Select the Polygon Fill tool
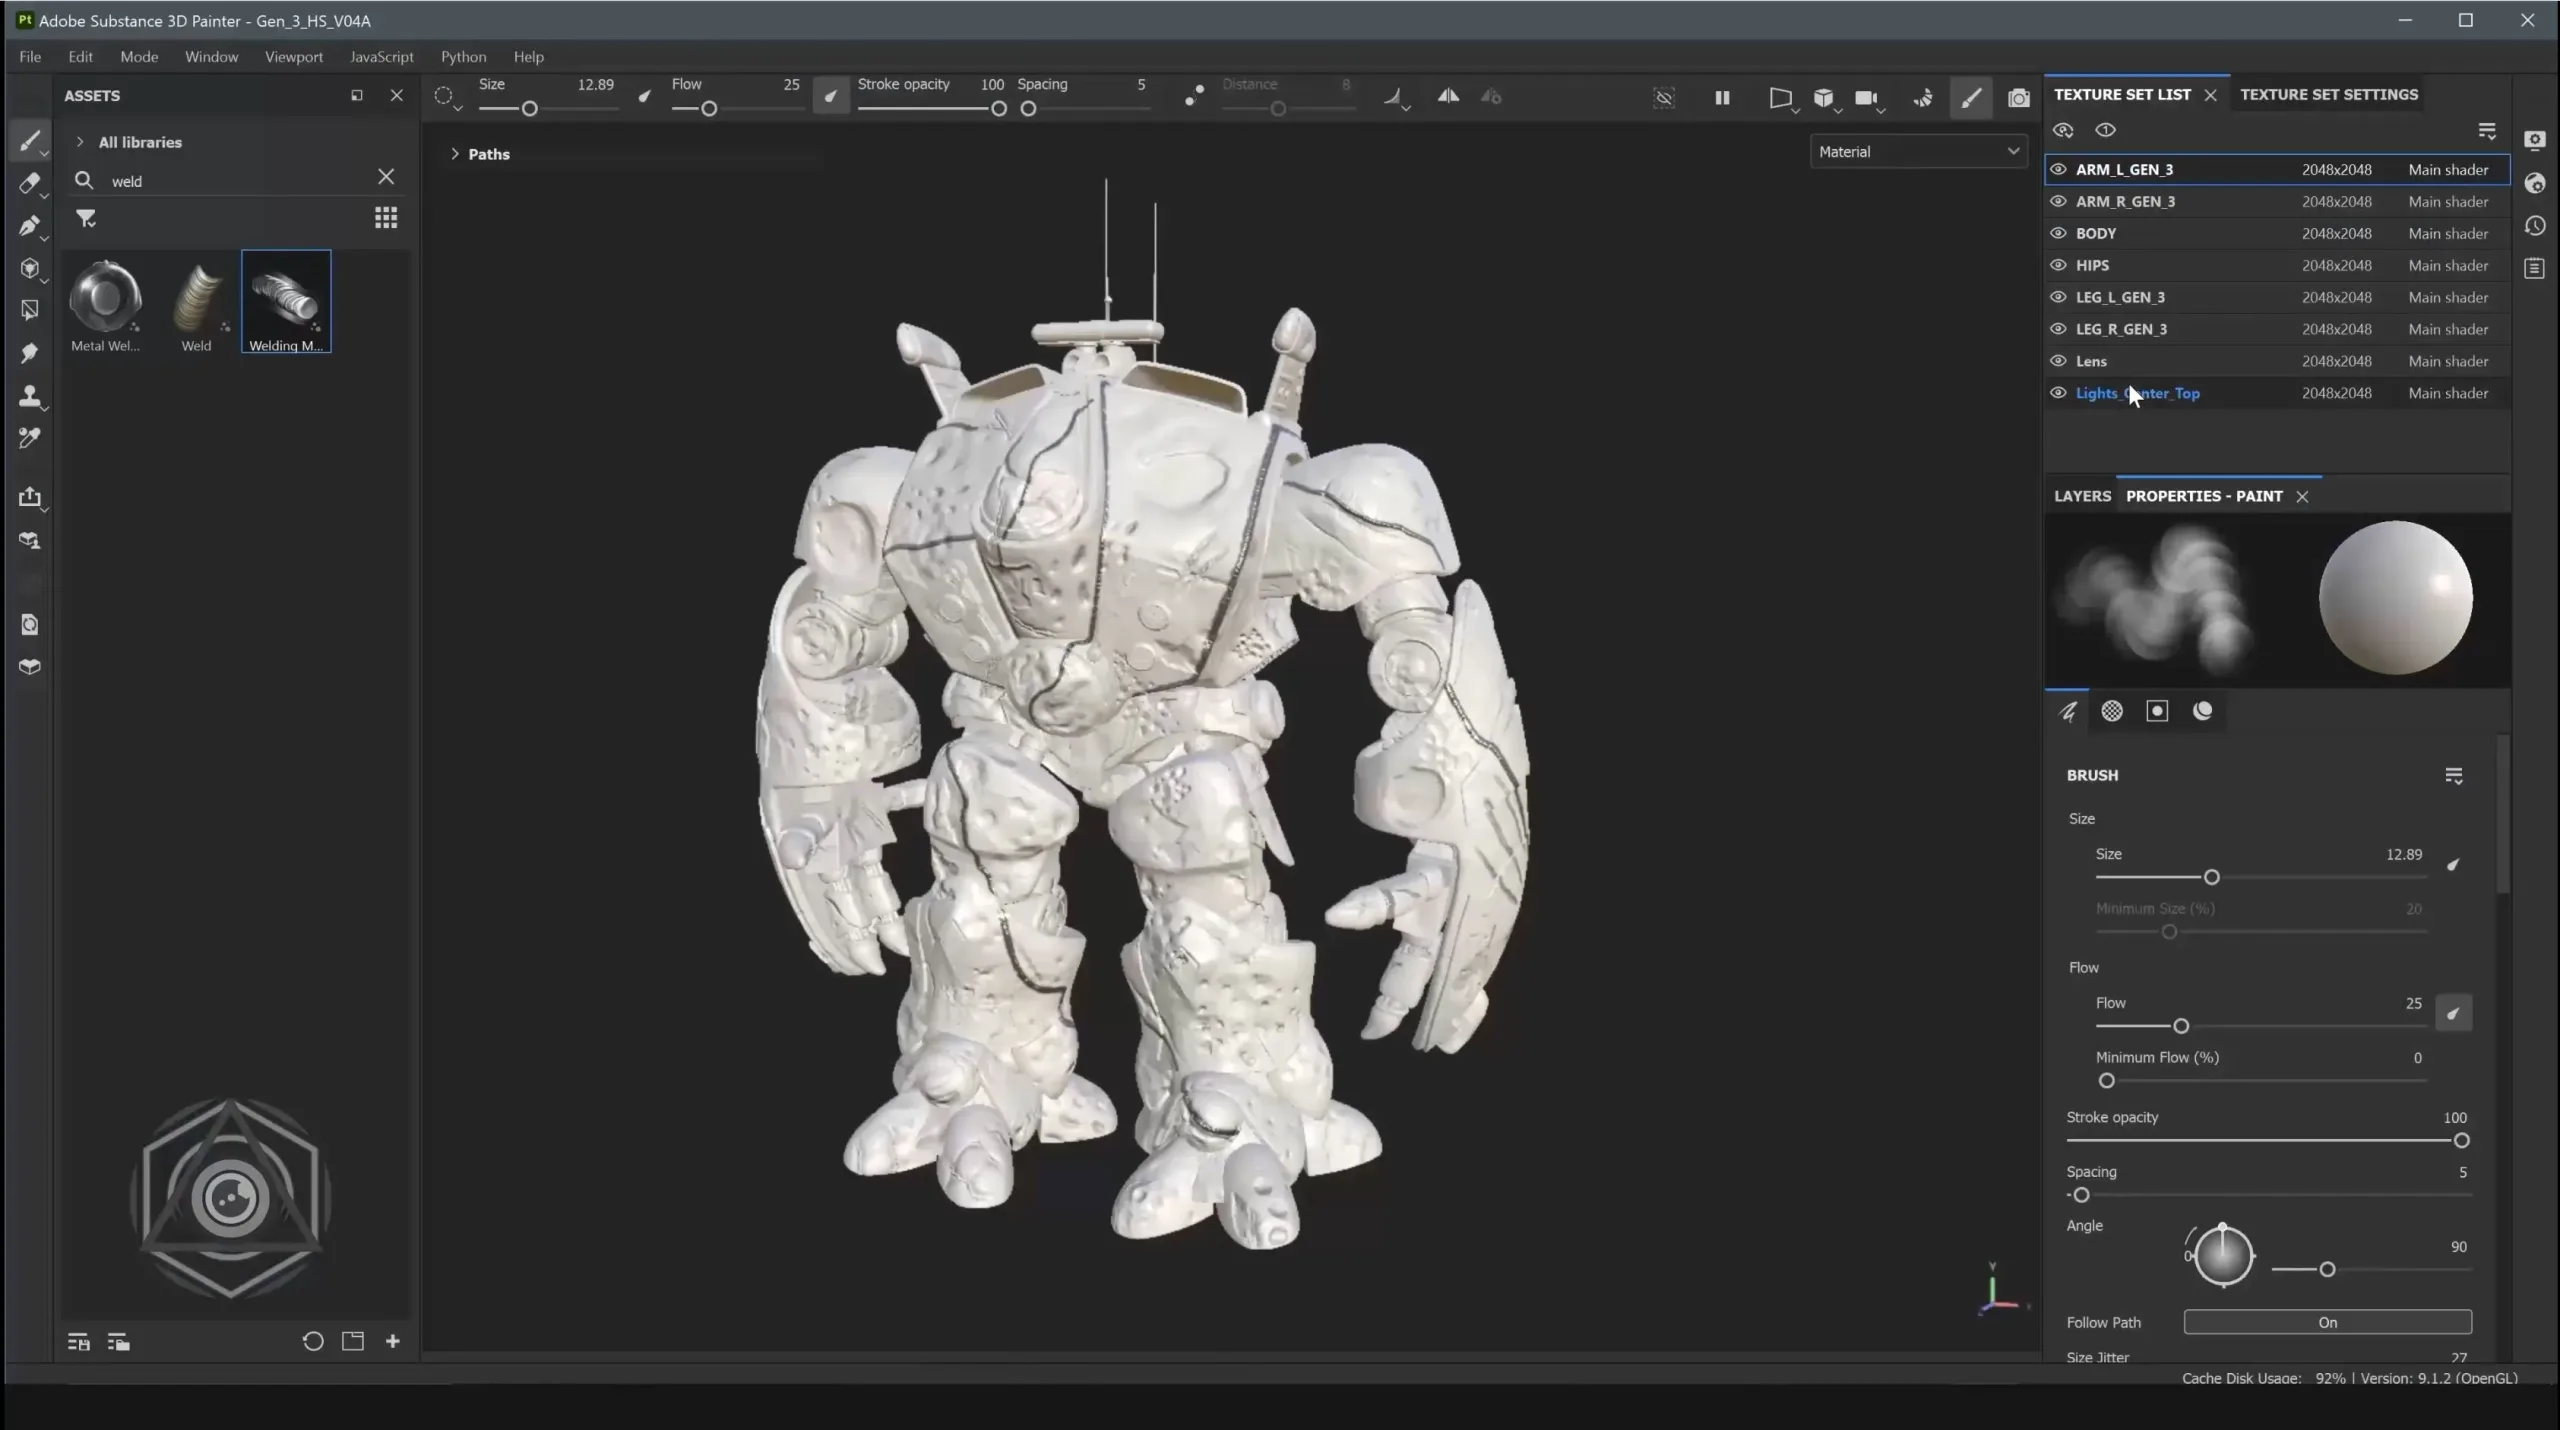The height and width of the screenshot is (1430, 2560). 32,310
